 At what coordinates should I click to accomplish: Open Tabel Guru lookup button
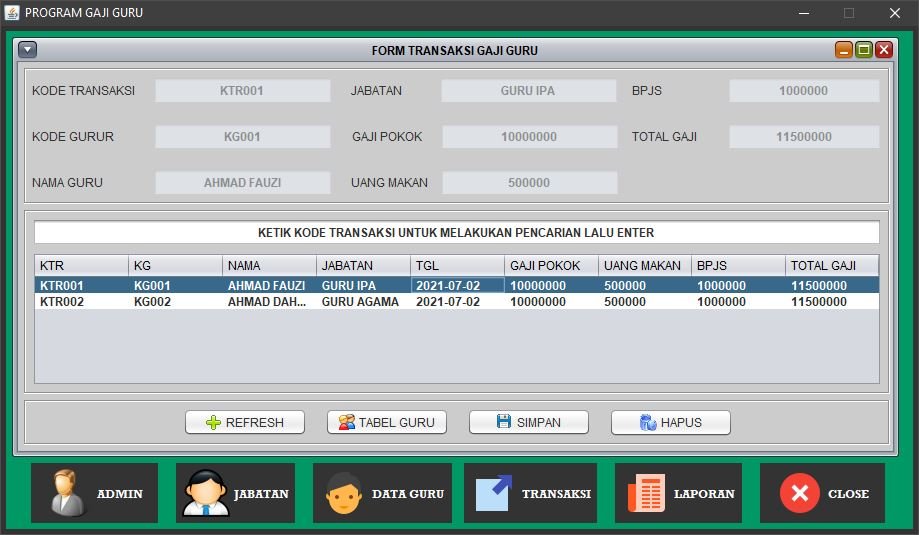click(x=386, y=422)
